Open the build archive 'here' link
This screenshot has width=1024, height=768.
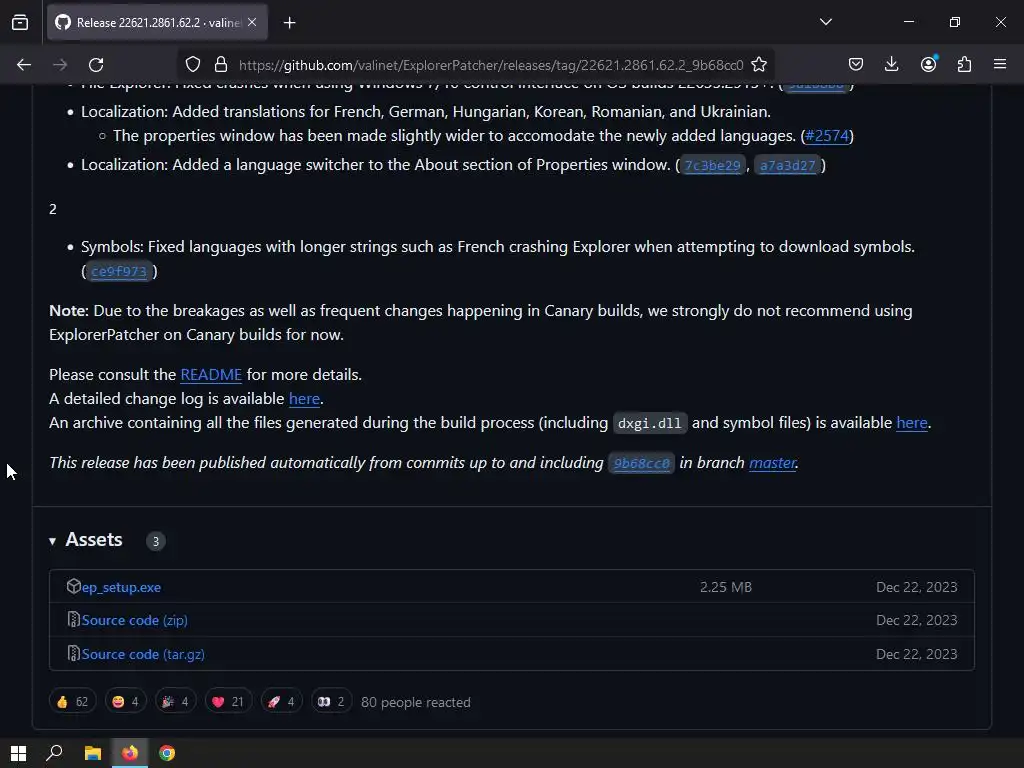(x=912, y=423)
